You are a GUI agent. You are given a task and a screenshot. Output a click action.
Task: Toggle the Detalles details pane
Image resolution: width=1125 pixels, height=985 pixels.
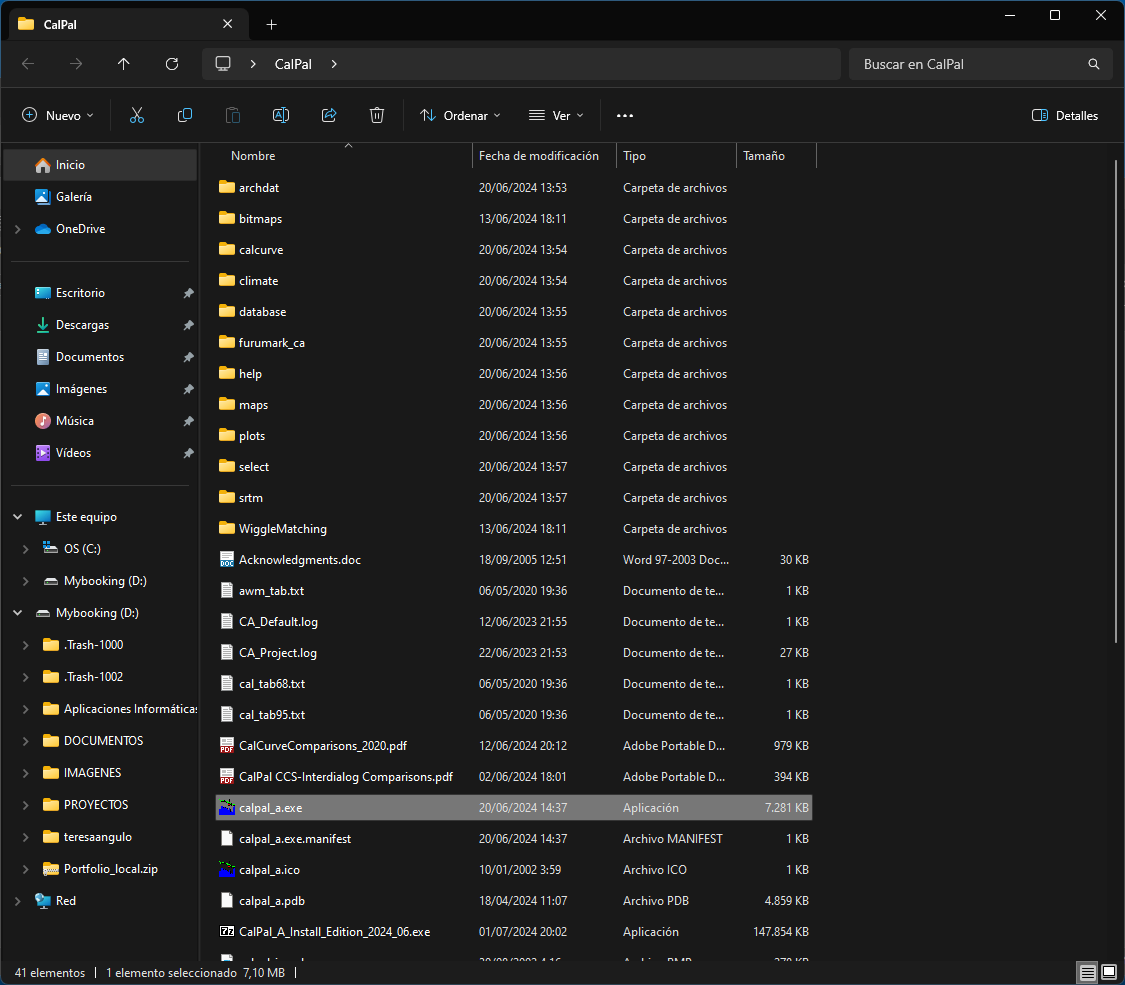click(x=1065, y=115)
